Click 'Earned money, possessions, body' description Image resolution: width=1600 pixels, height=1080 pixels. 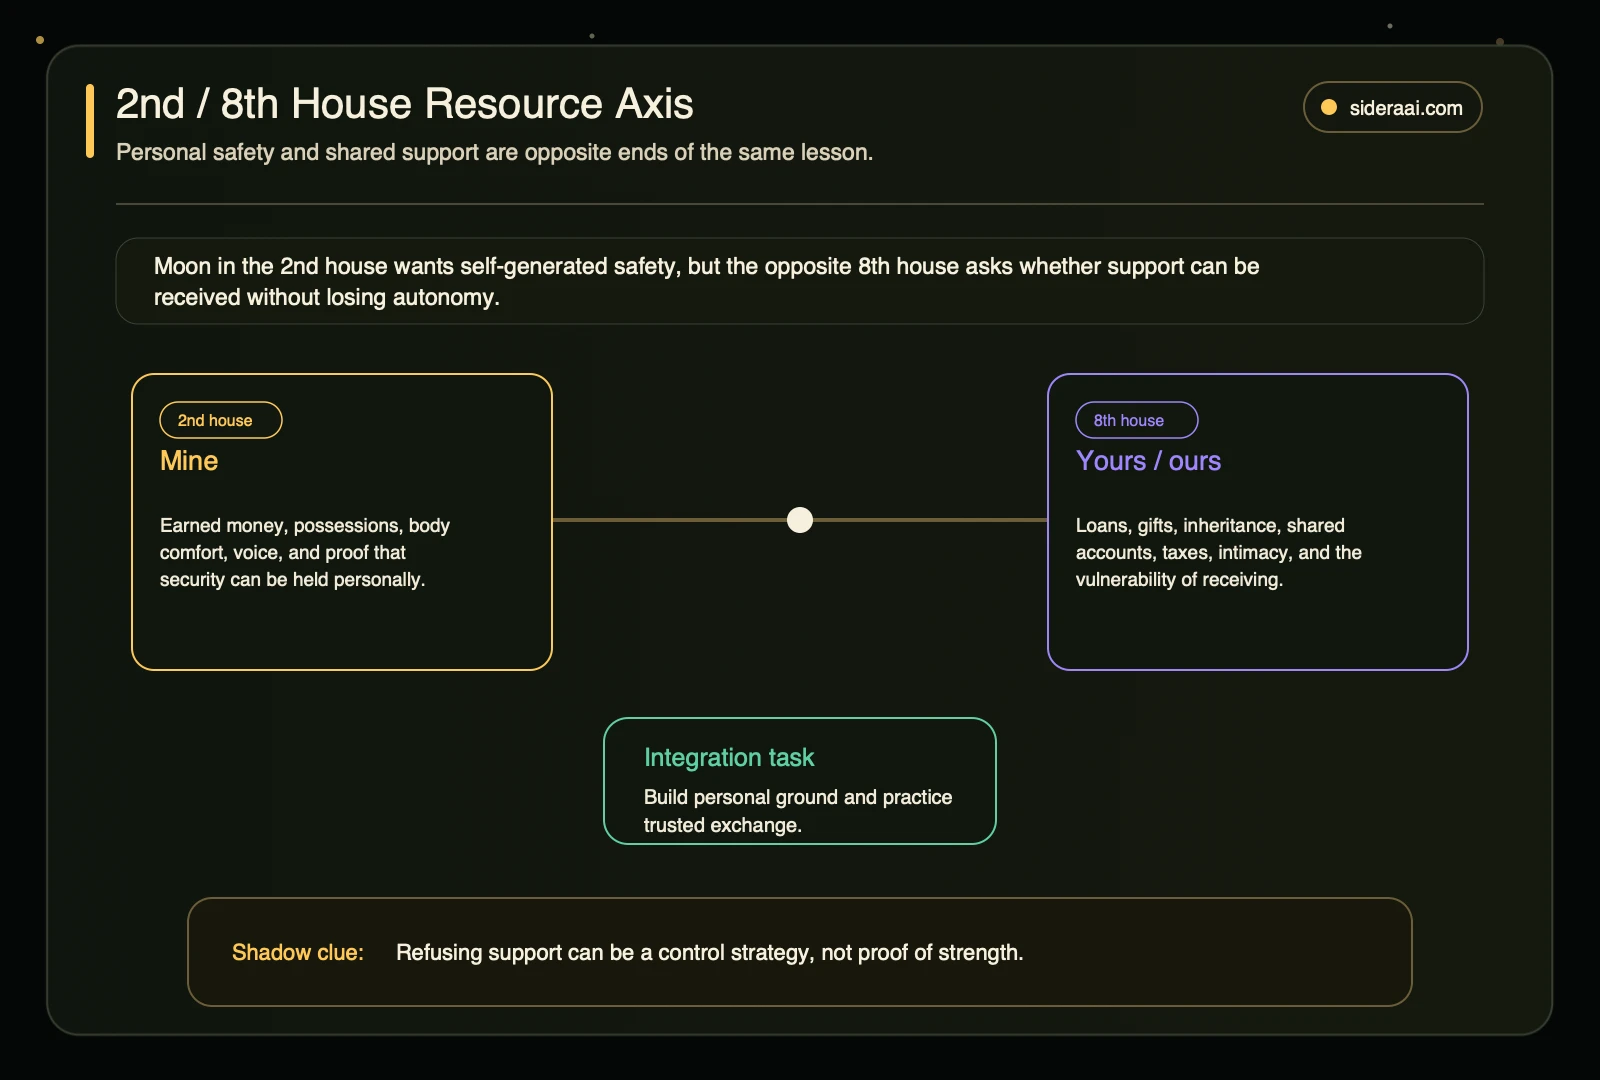[x=305, y=552]
